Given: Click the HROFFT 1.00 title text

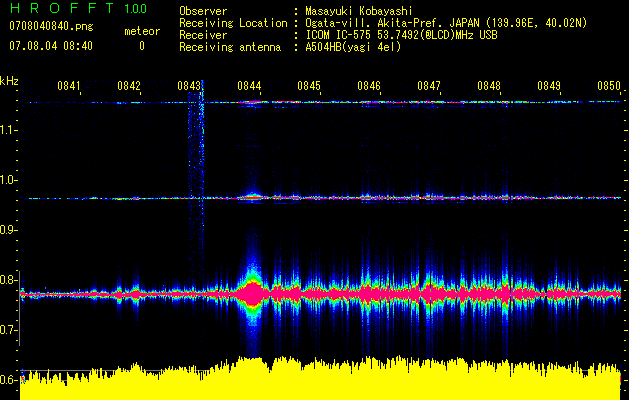Looking at the screenshot, I should tap(75, 10).
